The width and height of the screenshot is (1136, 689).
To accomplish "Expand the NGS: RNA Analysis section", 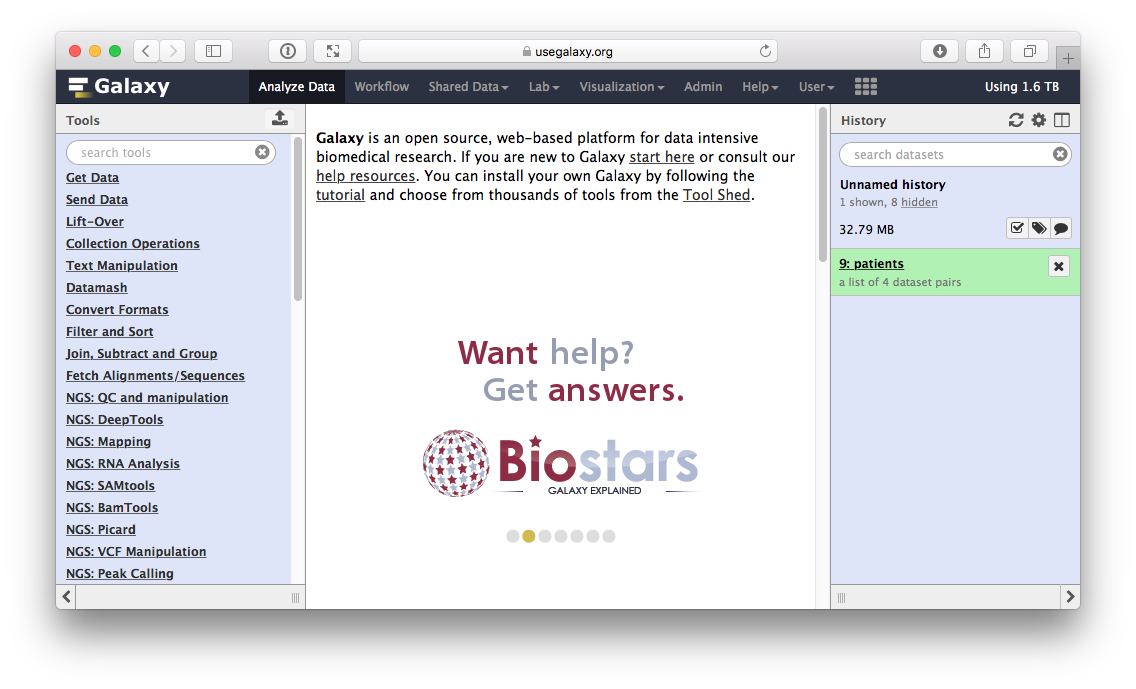I will [122, 464].
